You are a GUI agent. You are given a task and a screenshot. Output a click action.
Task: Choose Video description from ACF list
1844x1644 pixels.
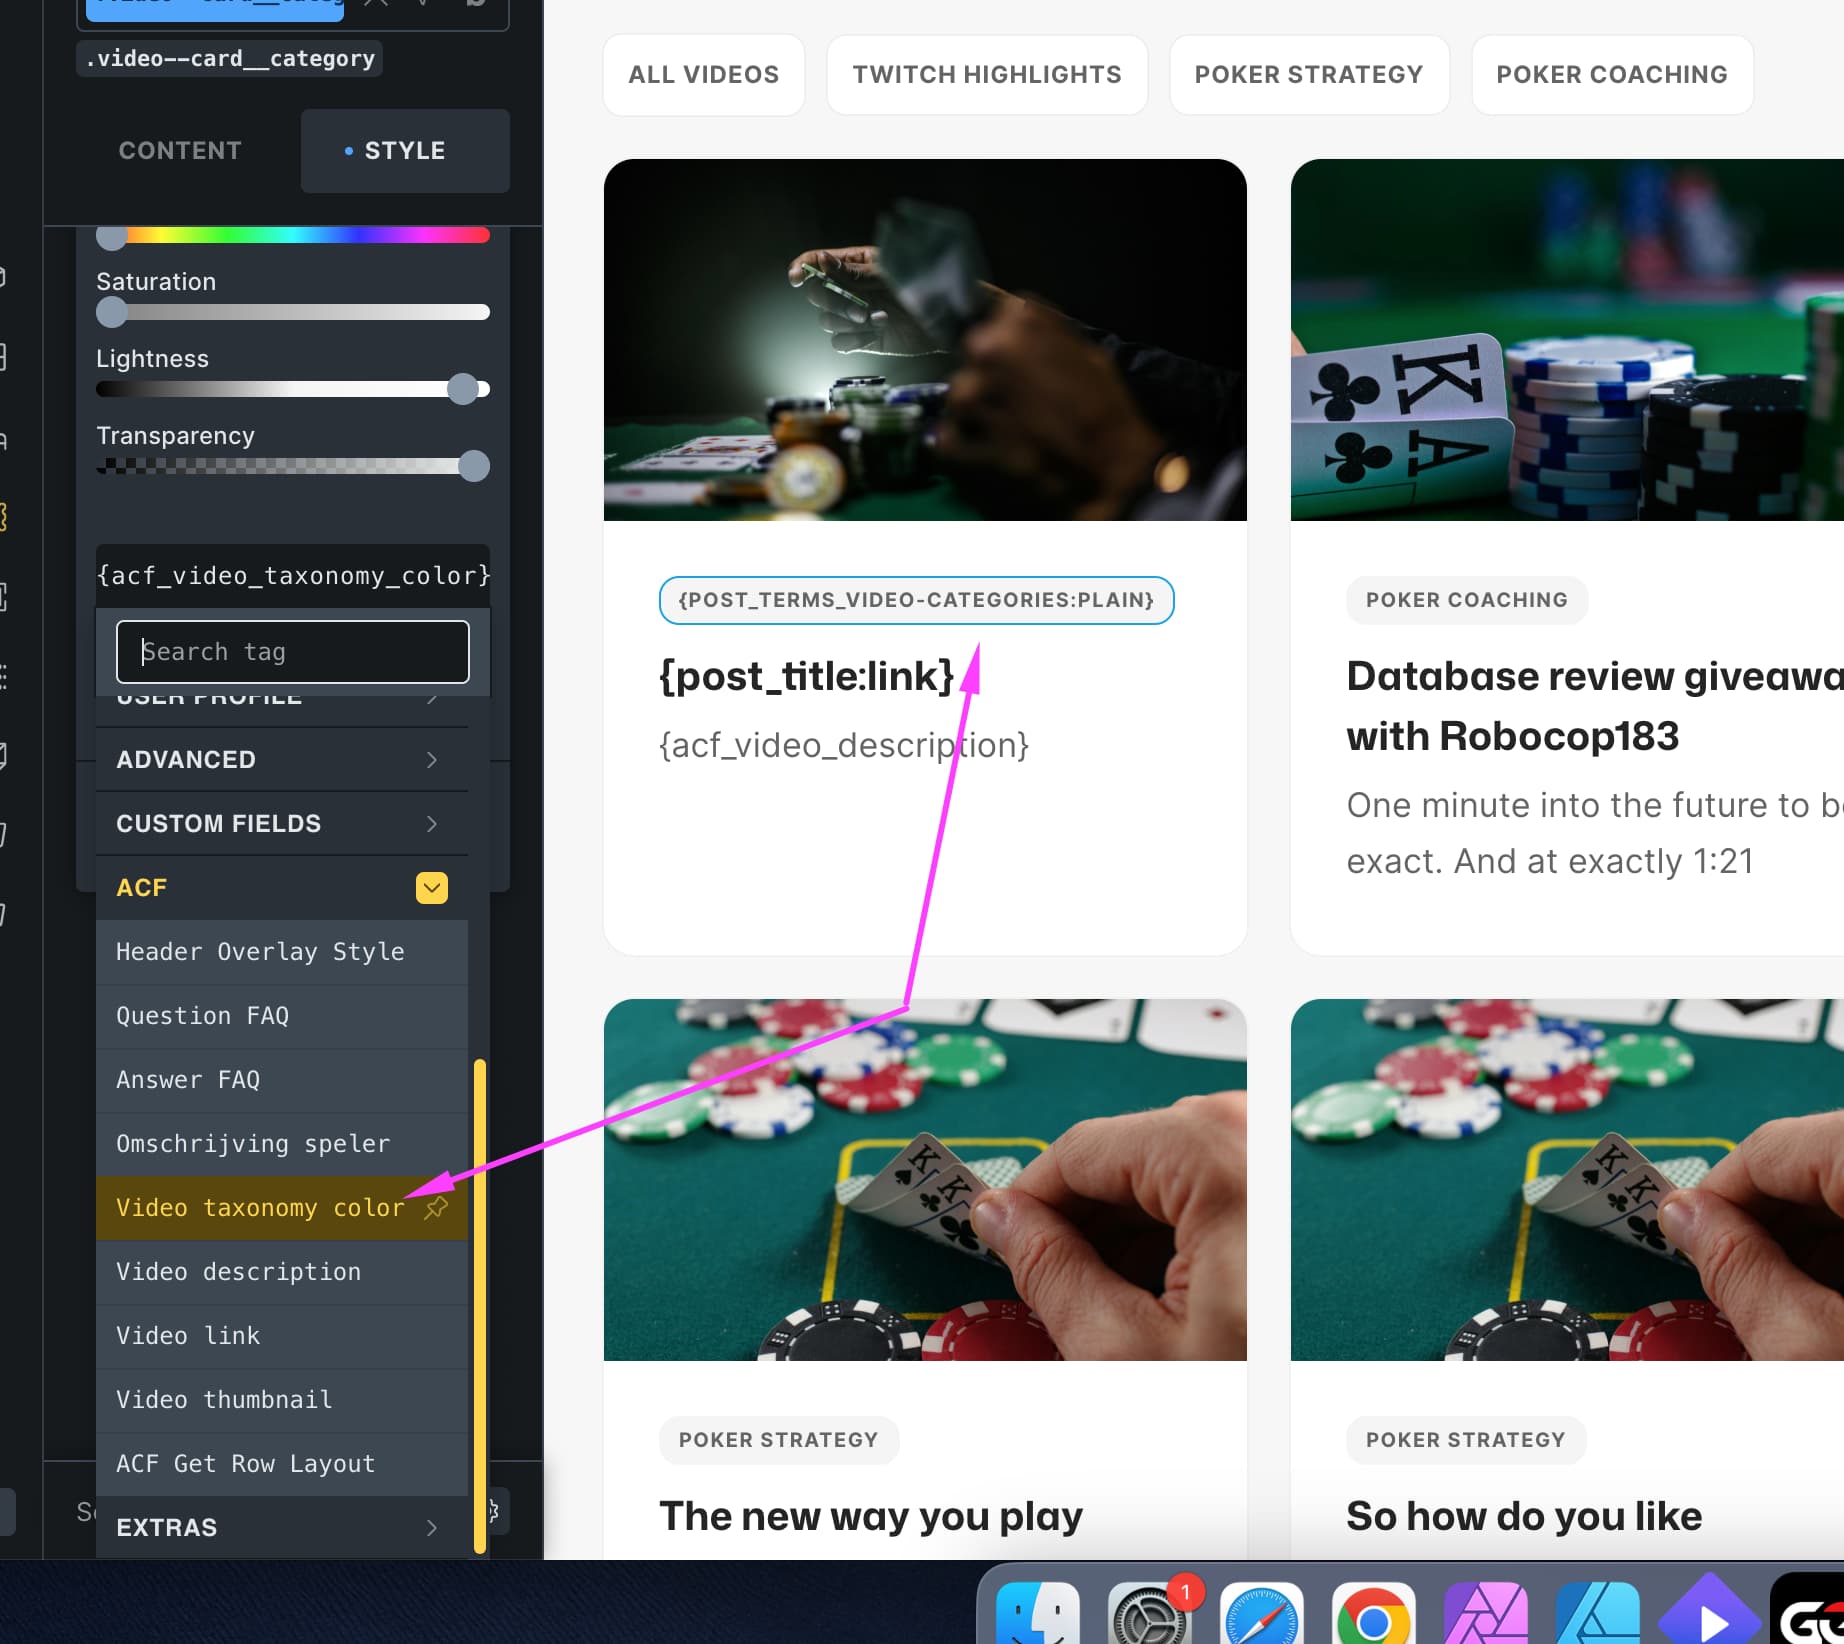point(238,1272)
